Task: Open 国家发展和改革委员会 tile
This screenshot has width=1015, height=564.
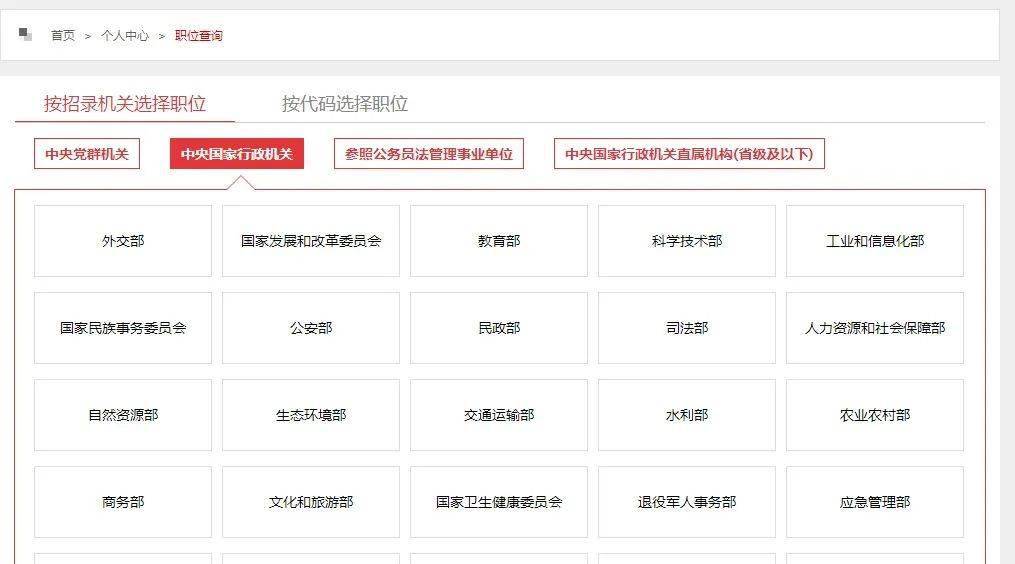Action: 311,241
